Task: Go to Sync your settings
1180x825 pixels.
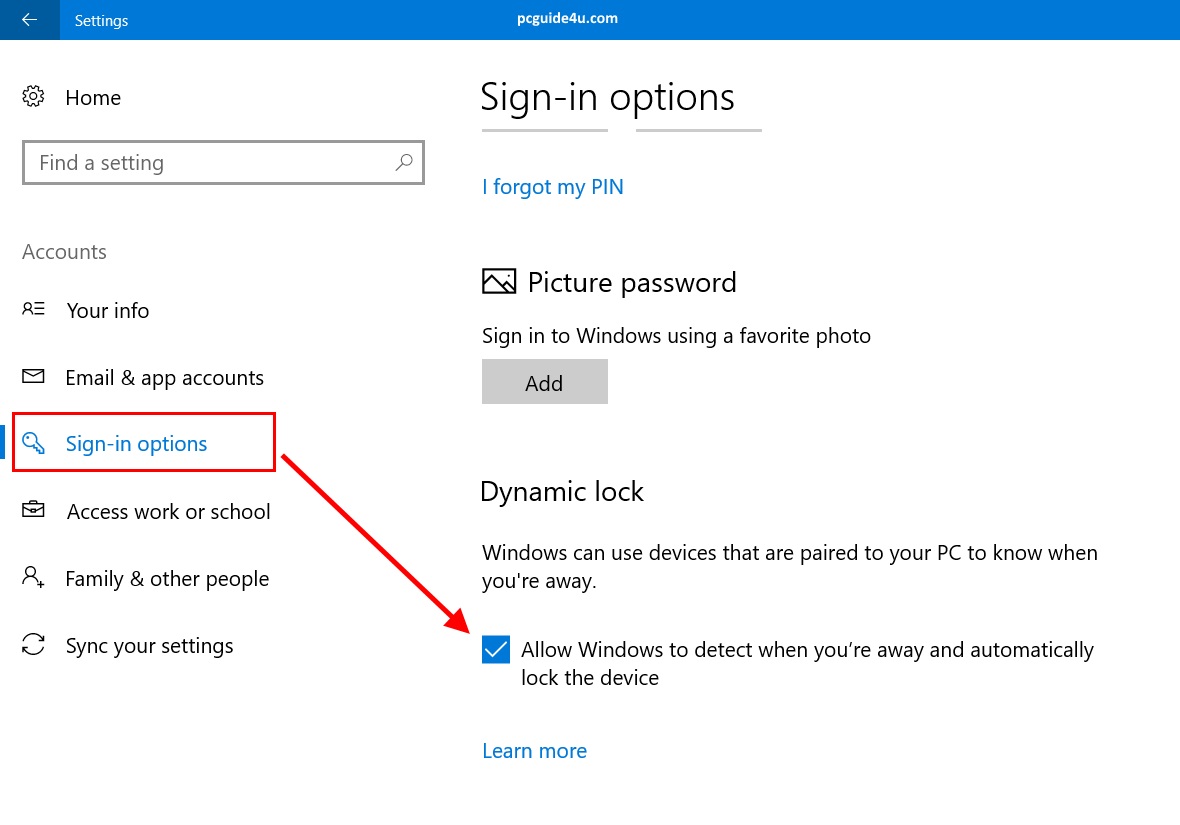Action: (x=149, y=646)
